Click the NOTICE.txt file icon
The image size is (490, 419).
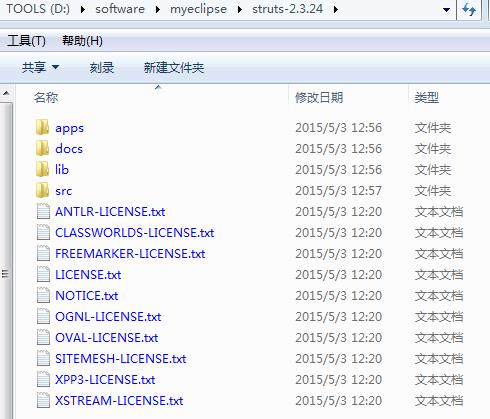point(43,296)
